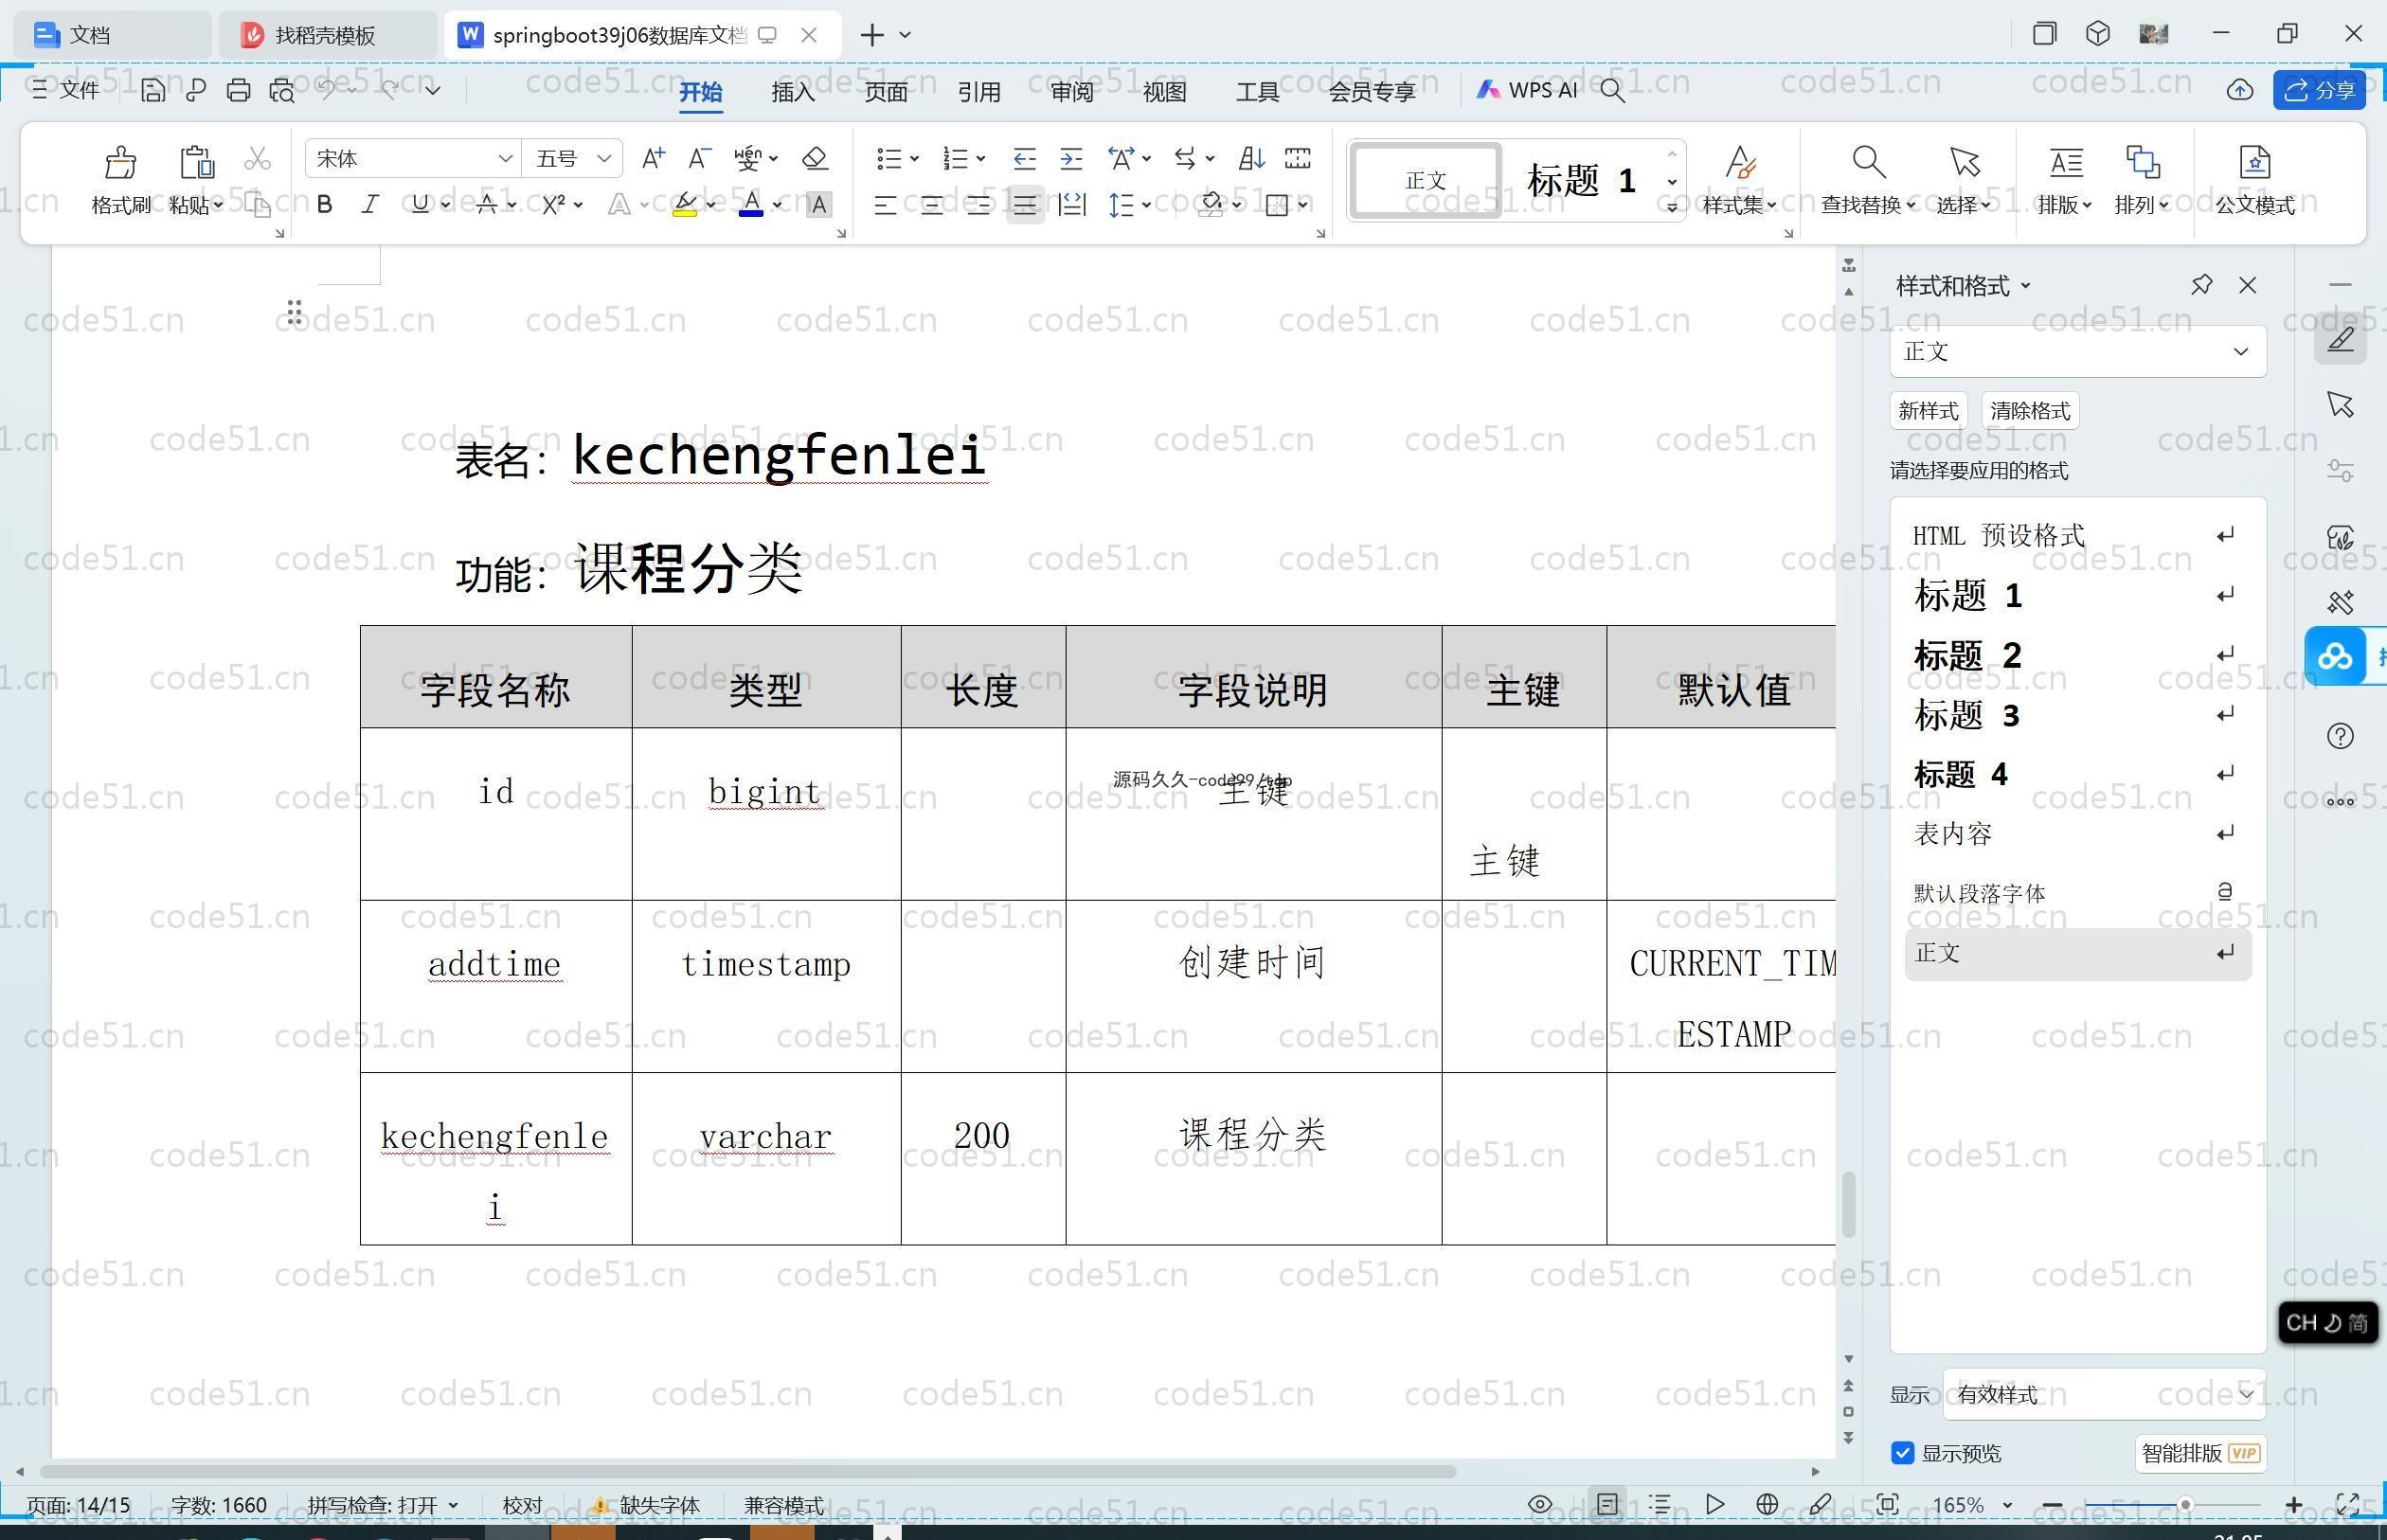
Task: Click the Increase indent icon
Action: point(1071,158)
